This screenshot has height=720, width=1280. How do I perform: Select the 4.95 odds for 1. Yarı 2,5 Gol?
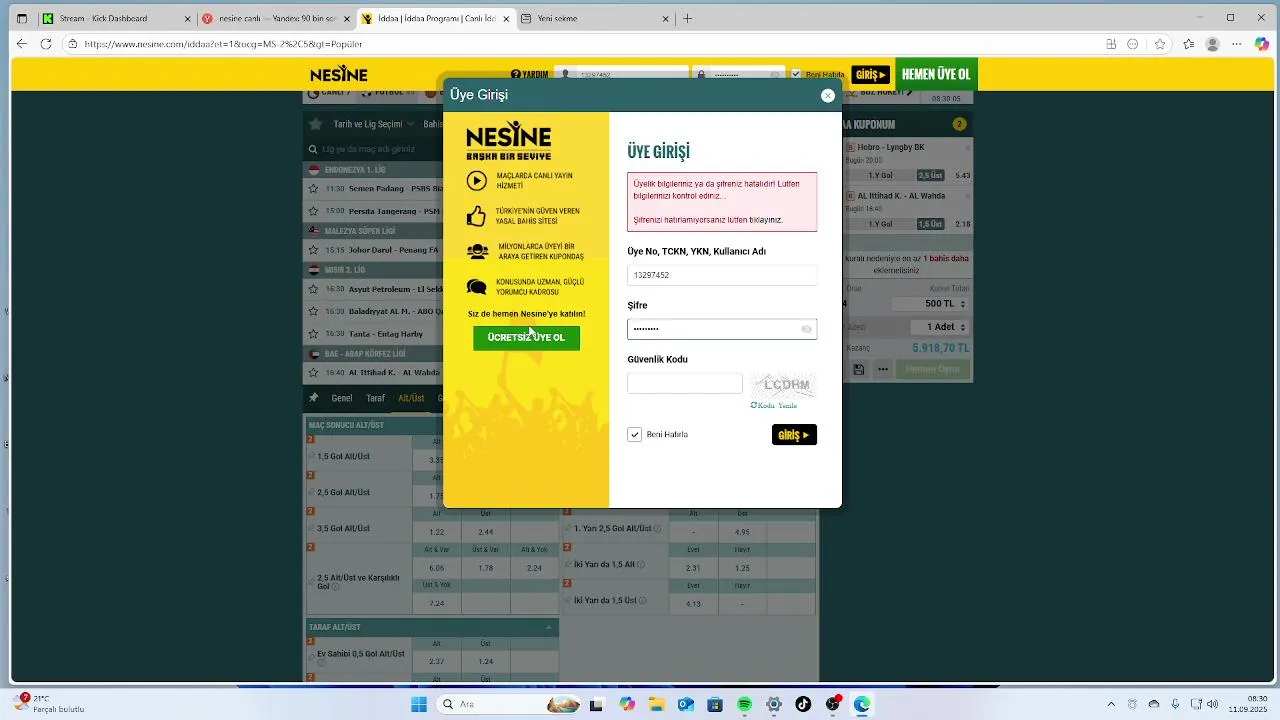click(x=742, y=532)
